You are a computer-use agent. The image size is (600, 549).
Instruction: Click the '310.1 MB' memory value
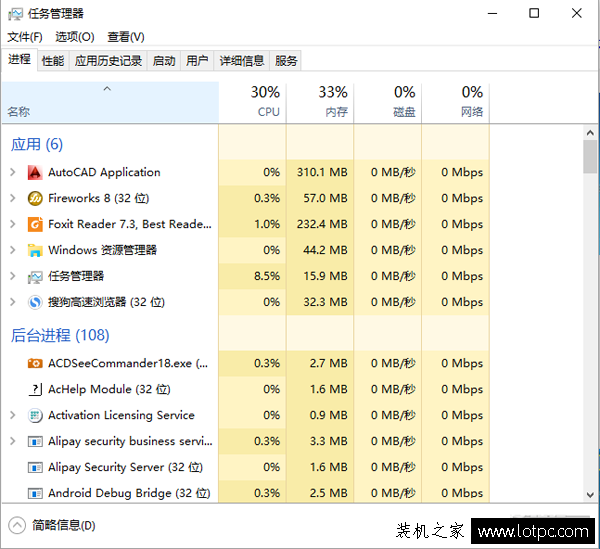322,173
